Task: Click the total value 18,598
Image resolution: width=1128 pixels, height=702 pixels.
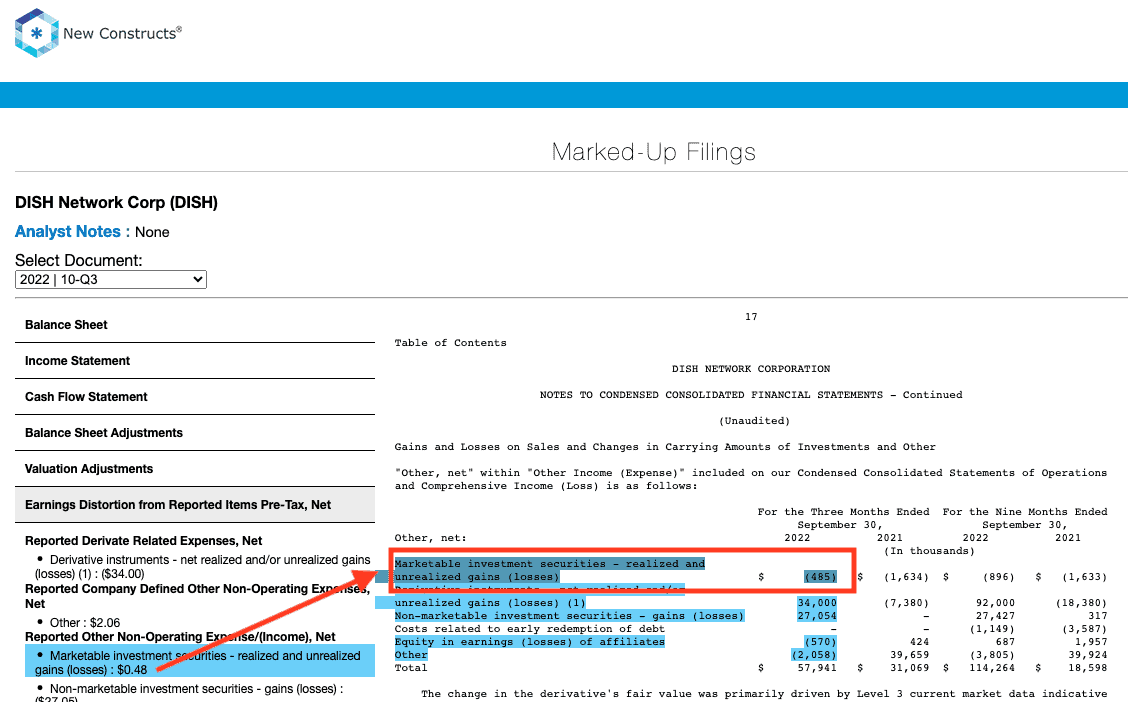Action: point(1088,667)
